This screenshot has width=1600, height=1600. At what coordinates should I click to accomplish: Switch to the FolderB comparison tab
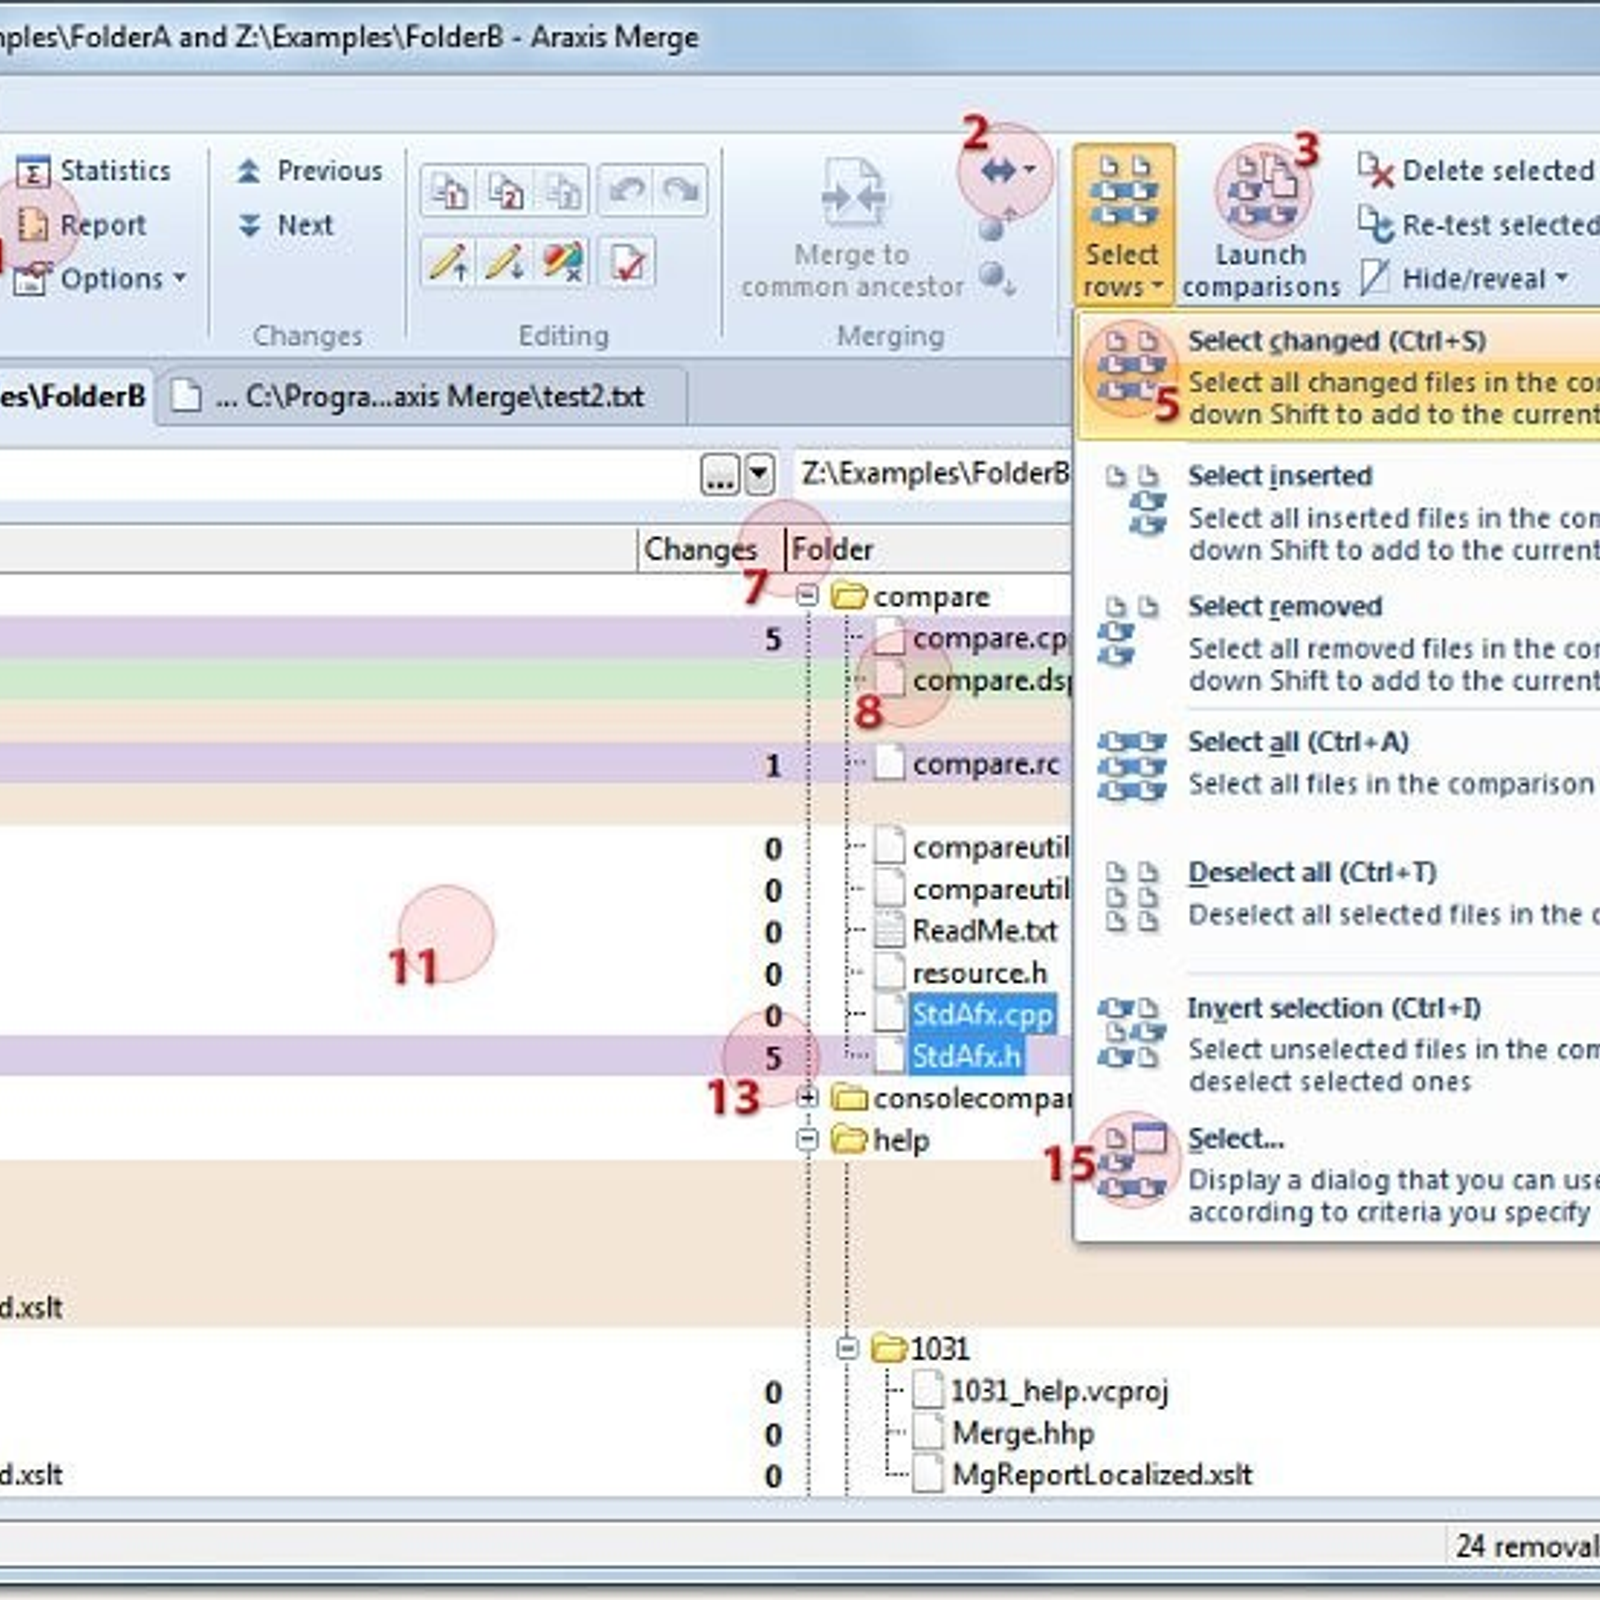(x=76, y=397)
